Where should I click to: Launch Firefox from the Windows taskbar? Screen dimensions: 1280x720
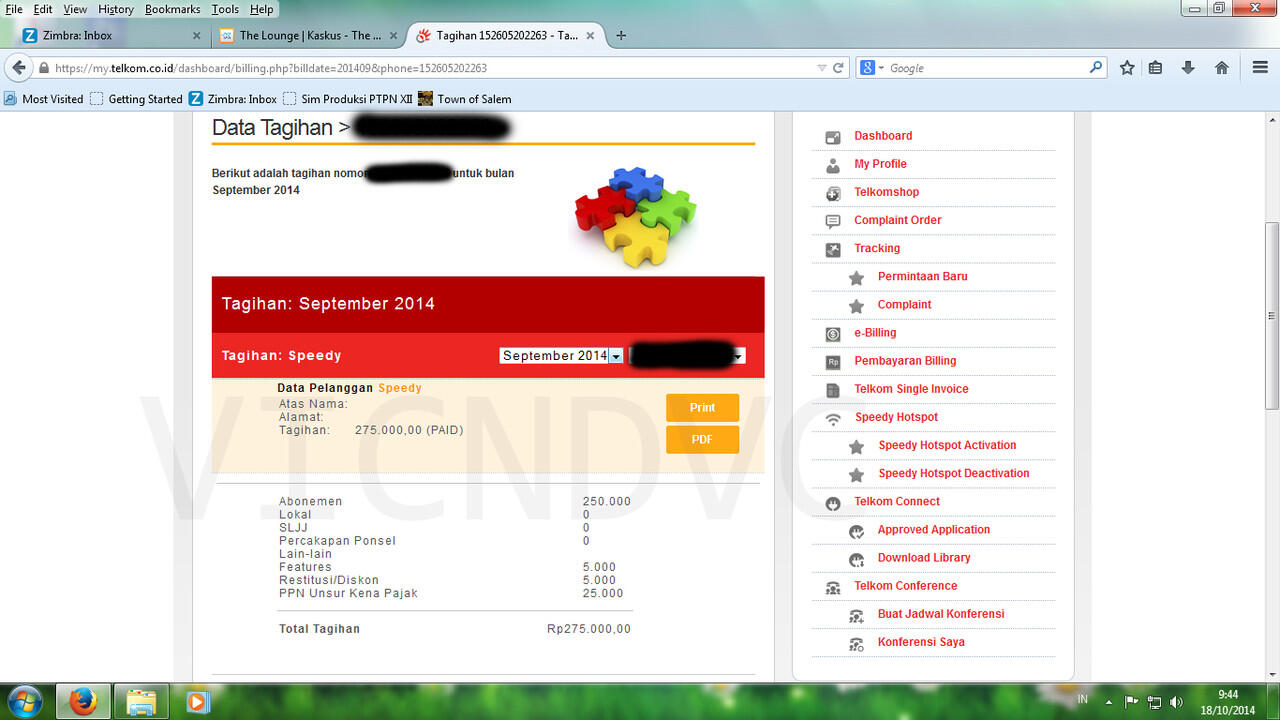pyautogui.click(x=83, y=702)
